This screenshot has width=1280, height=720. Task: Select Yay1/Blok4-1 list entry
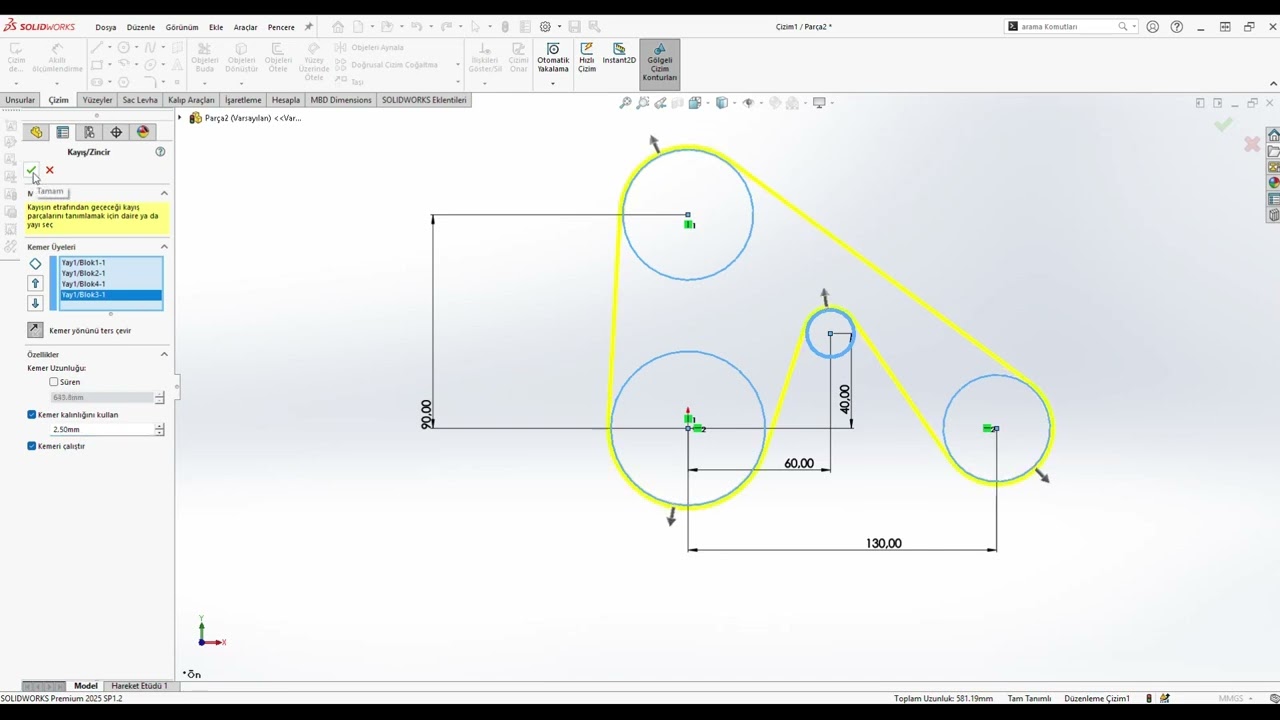111,284
